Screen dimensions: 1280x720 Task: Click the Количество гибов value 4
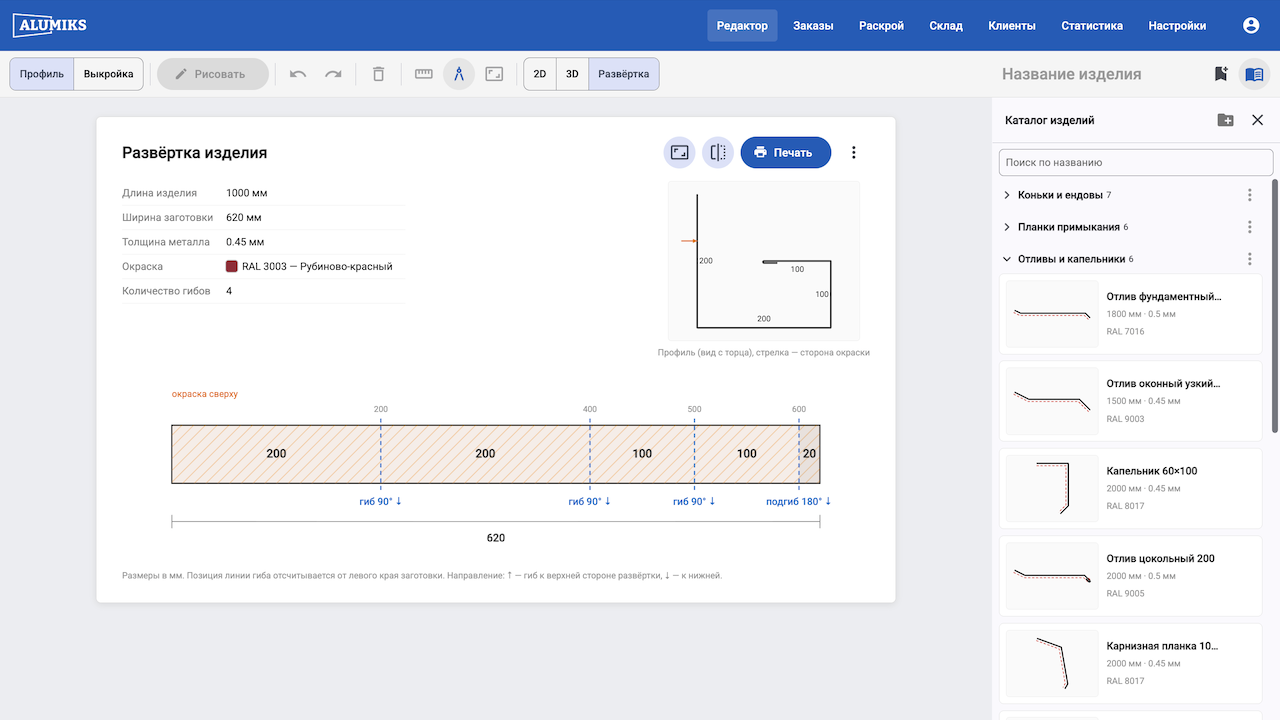pyautogui.click(x=229, y=291)
